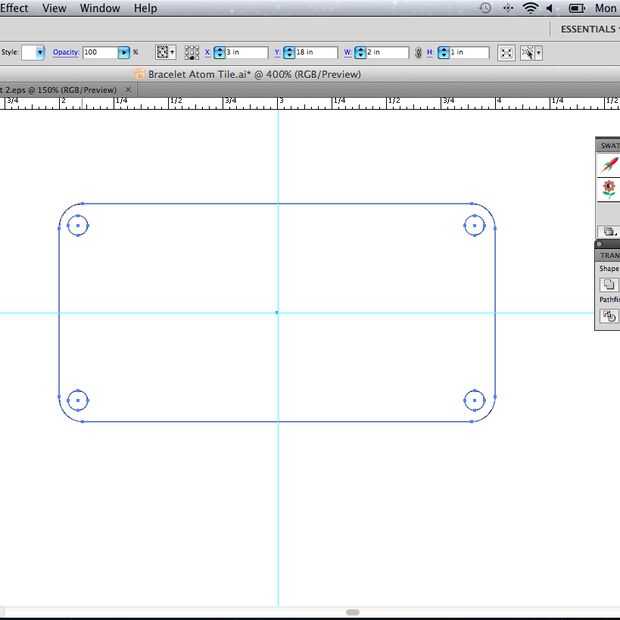The width and height of the screenshot is (620, 620).
Task: Click the X label link
Action: pos(207,52)
